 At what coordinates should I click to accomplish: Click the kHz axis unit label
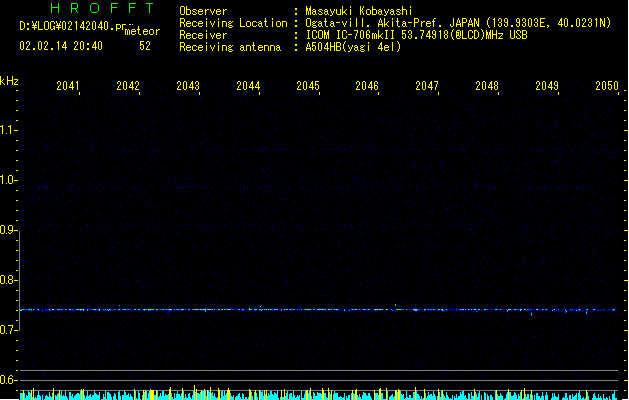pos(9,81)
